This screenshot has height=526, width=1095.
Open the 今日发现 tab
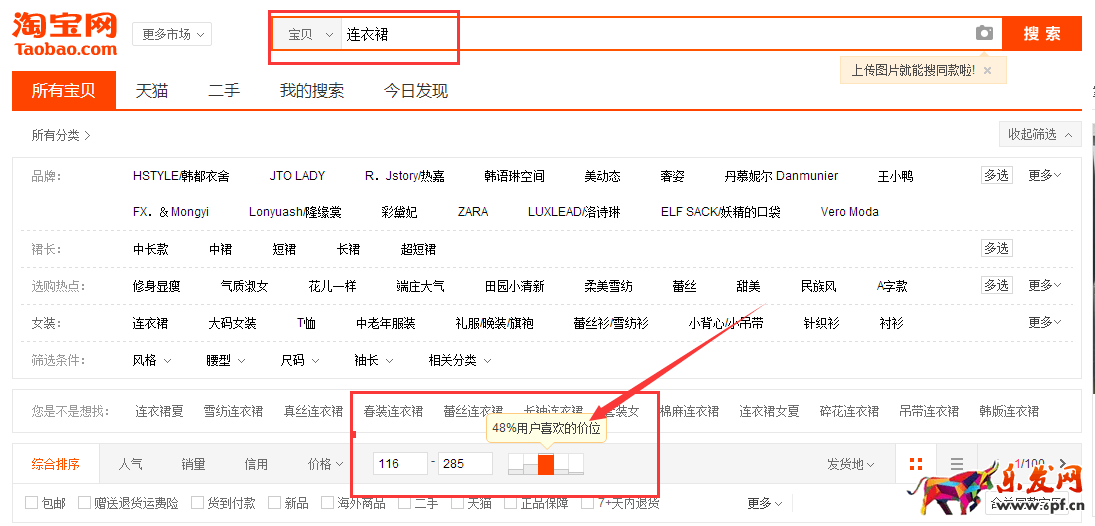coord(415,91)
